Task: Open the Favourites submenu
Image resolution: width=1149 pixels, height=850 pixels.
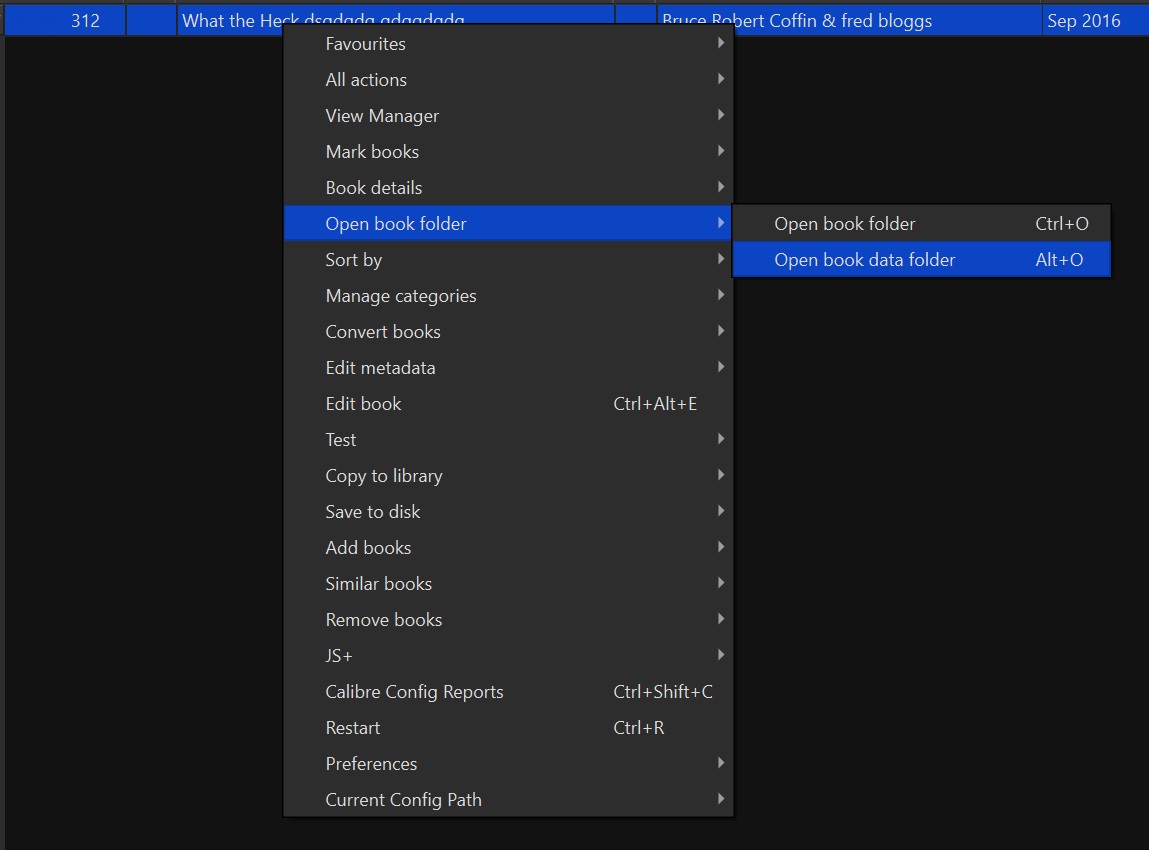Action: [x=366, y=44]
